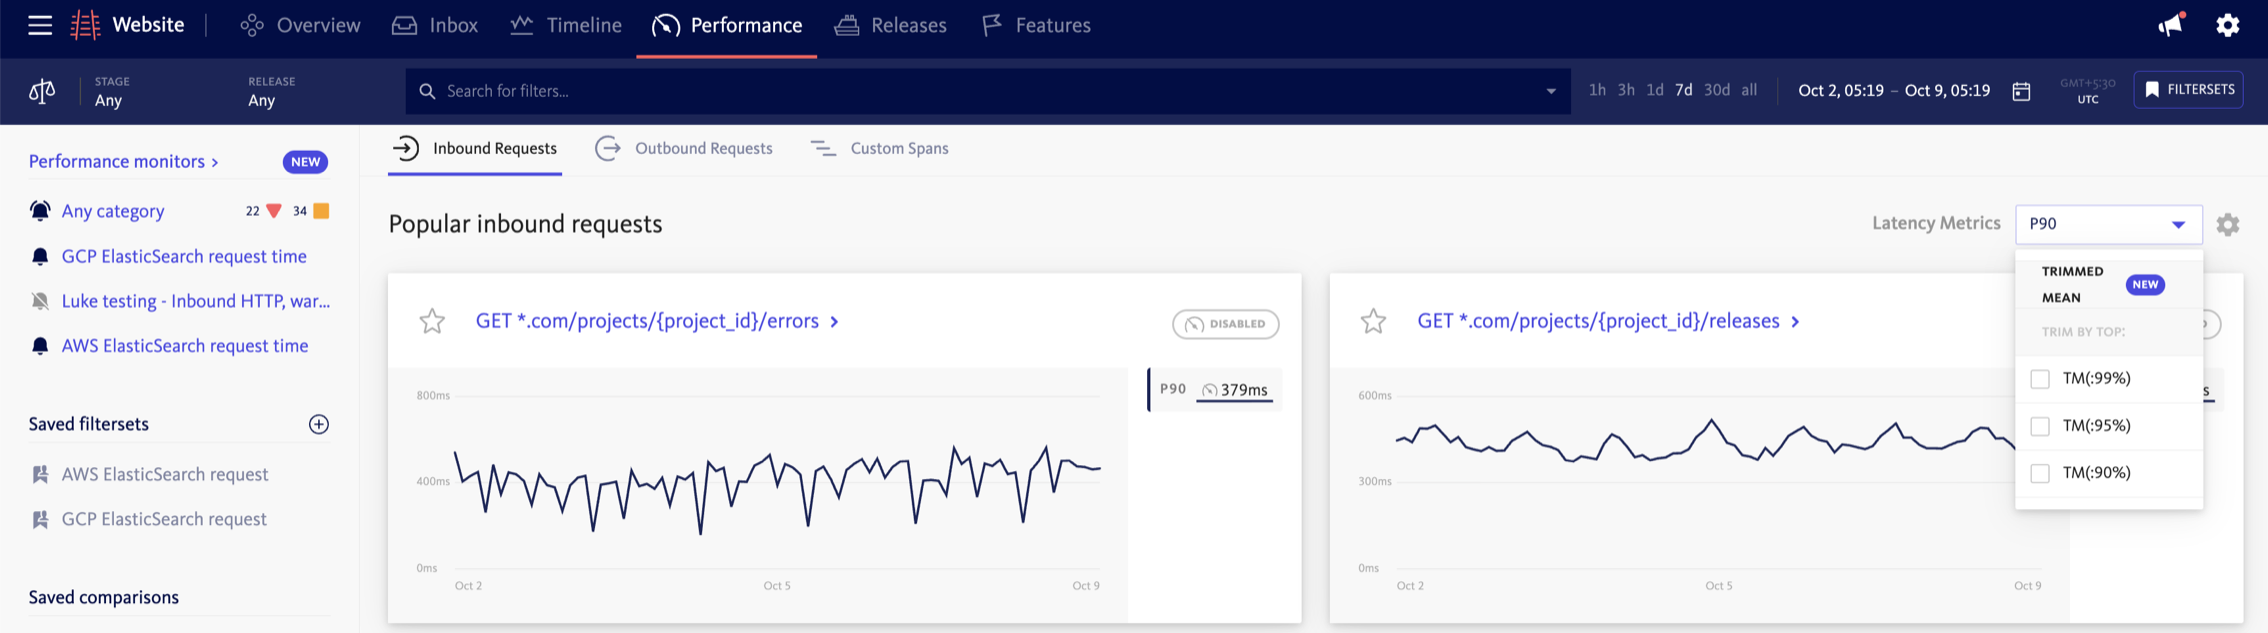This screenshot has height=633, width=2268.
Task: Open the Filtersets button
Action: [2188, 90]
